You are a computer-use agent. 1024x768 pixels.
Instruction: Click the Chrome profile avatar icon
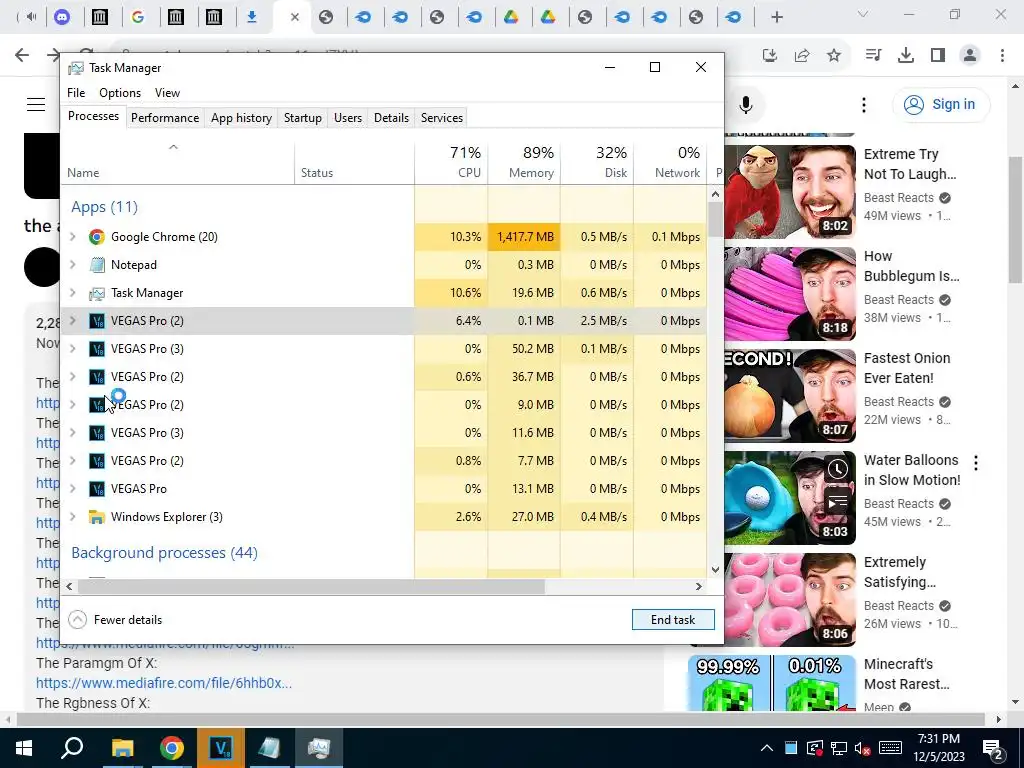tap(970, 56)
